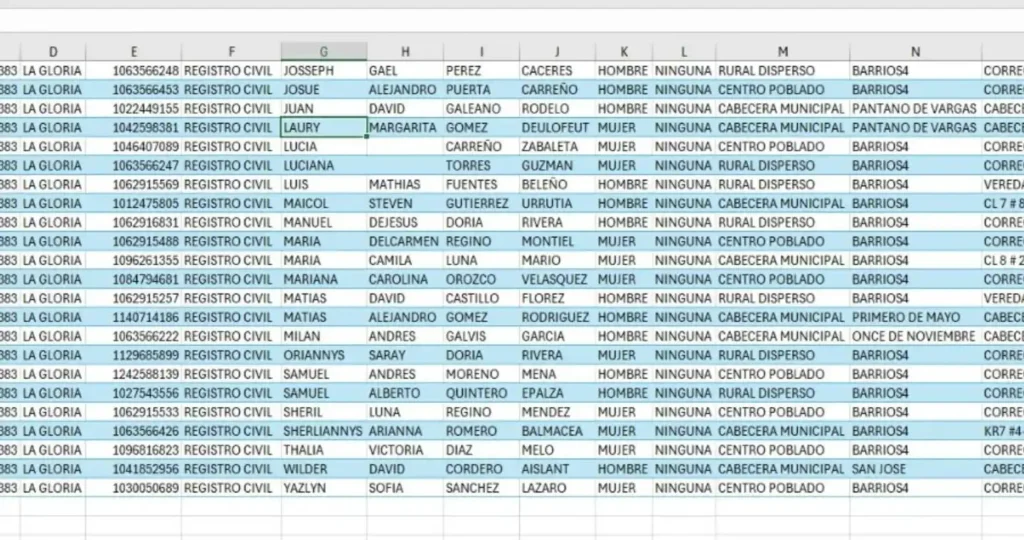1024x540 pixels.
Task: Click the cell containing GALVIS
Action: click(481, 336)
